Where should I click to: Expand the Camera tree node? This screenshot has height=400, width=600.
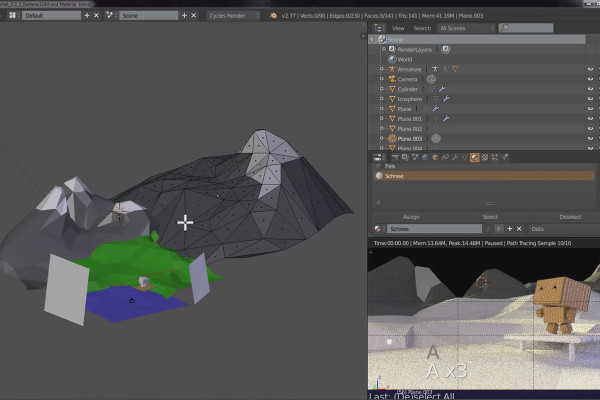point(382,79)
